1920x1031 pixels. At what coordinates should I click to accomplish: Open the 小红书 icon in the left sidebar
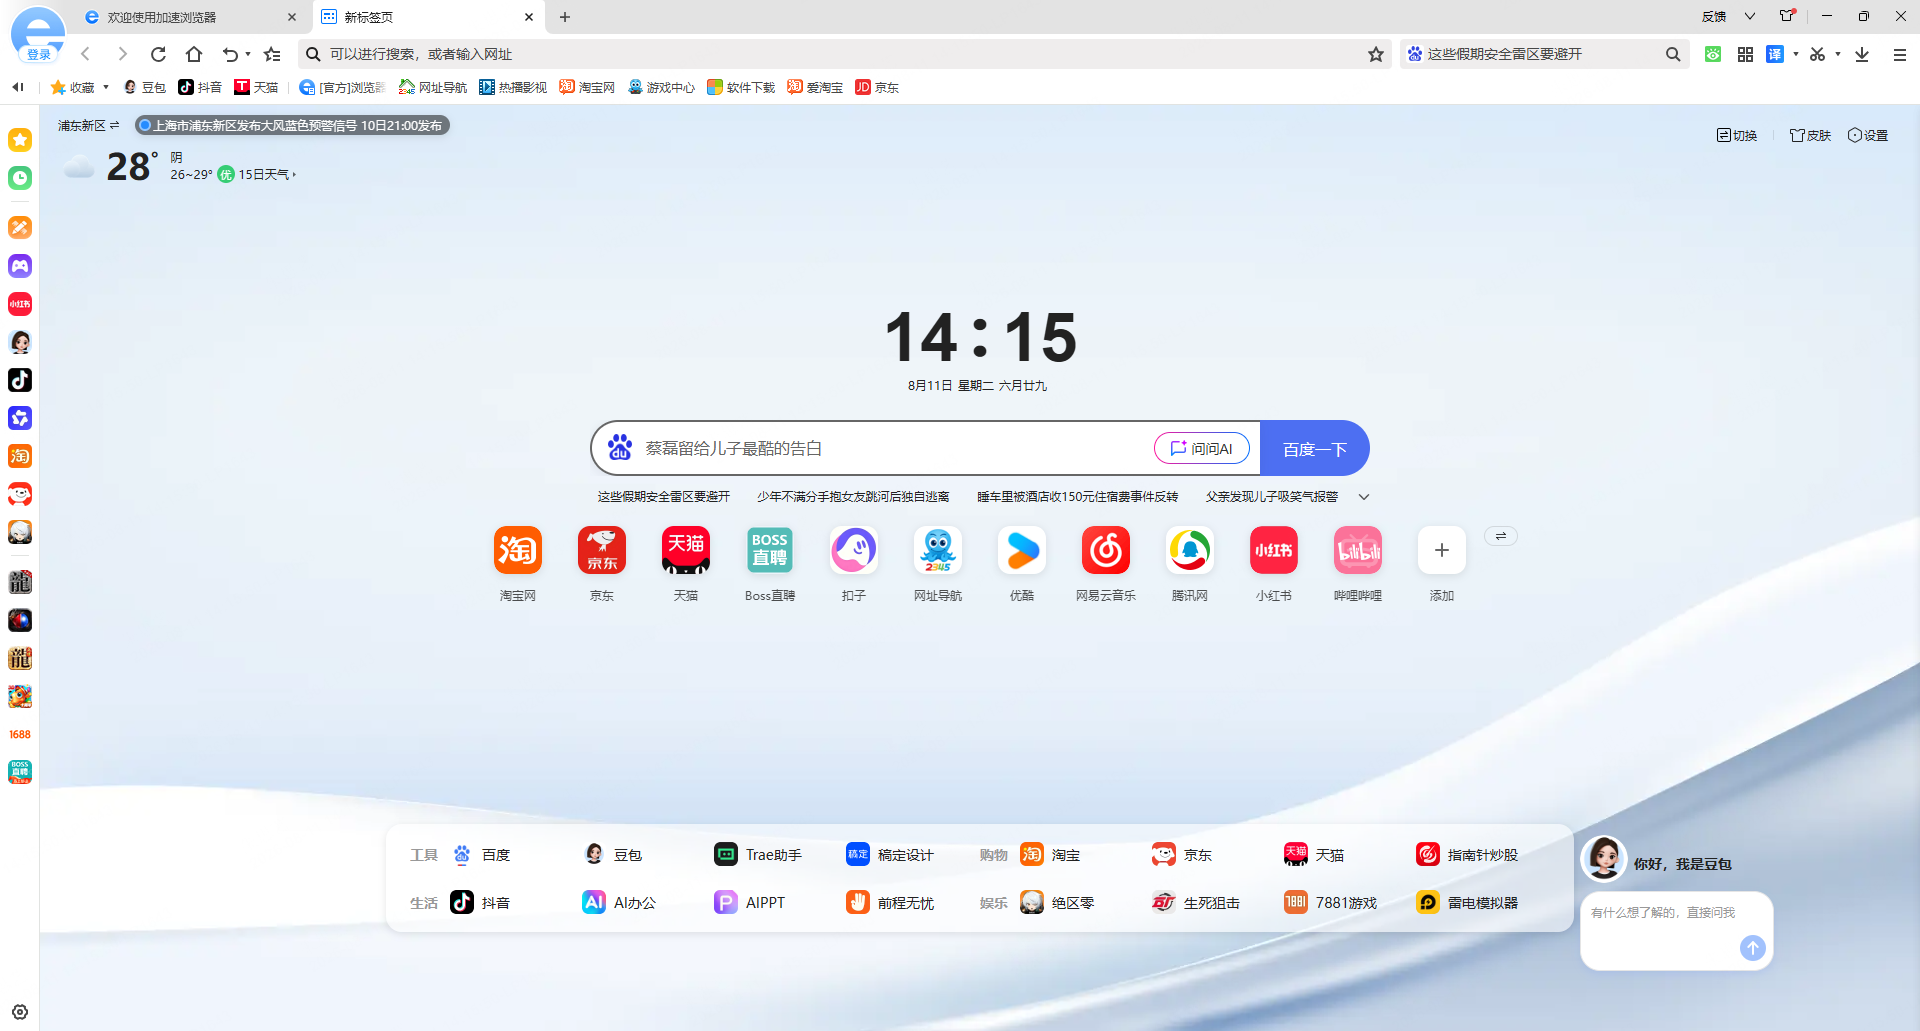20,304
